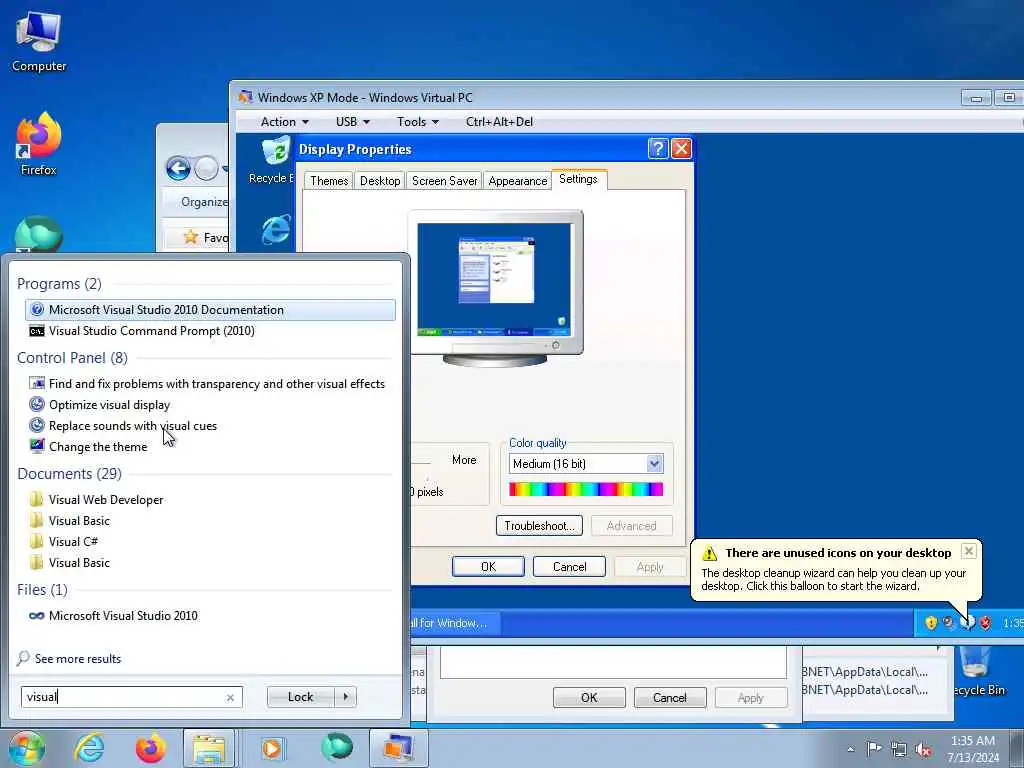
Task: Click Organize in the Explorer window
Action: 204,202
